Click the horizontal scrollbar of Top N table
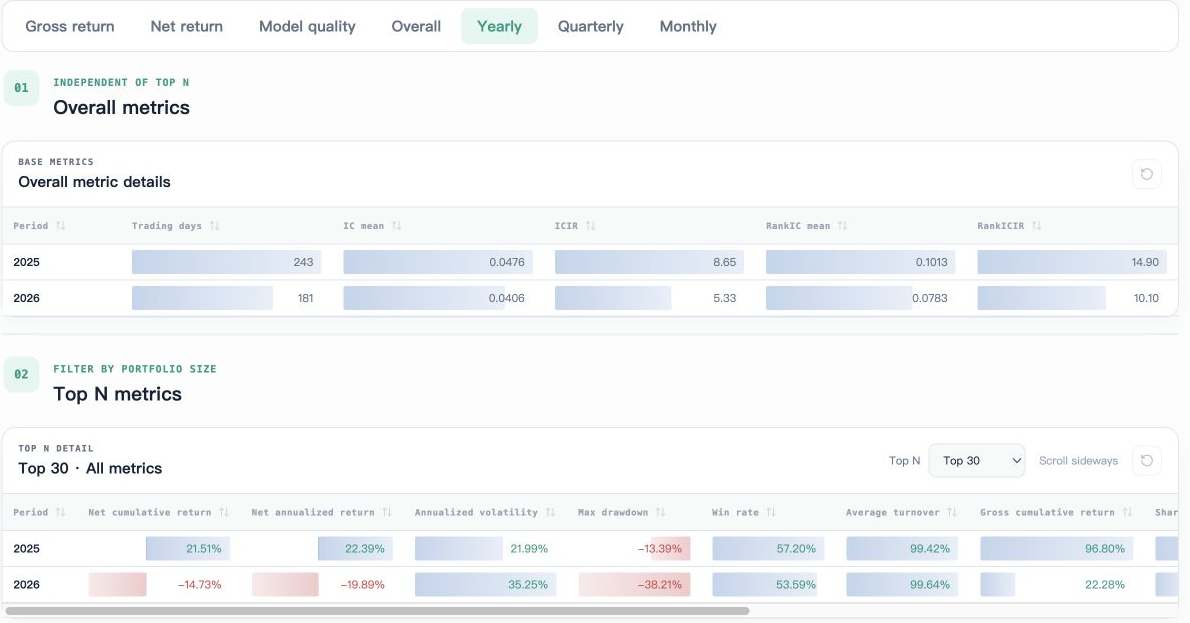 click(377, 611)
